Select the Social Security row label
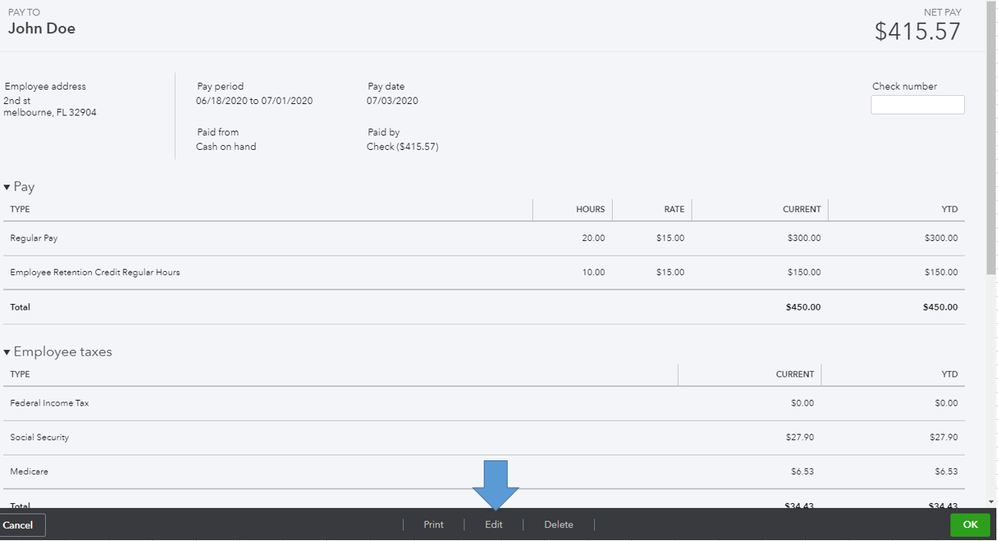 (39, 437)
